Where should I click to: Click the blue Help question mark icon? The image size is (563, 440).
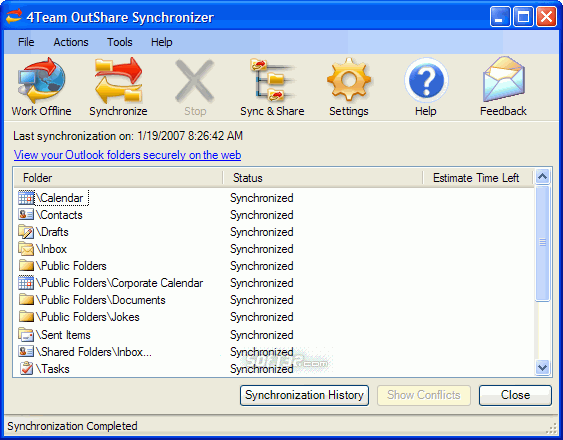tap(426, 80)
